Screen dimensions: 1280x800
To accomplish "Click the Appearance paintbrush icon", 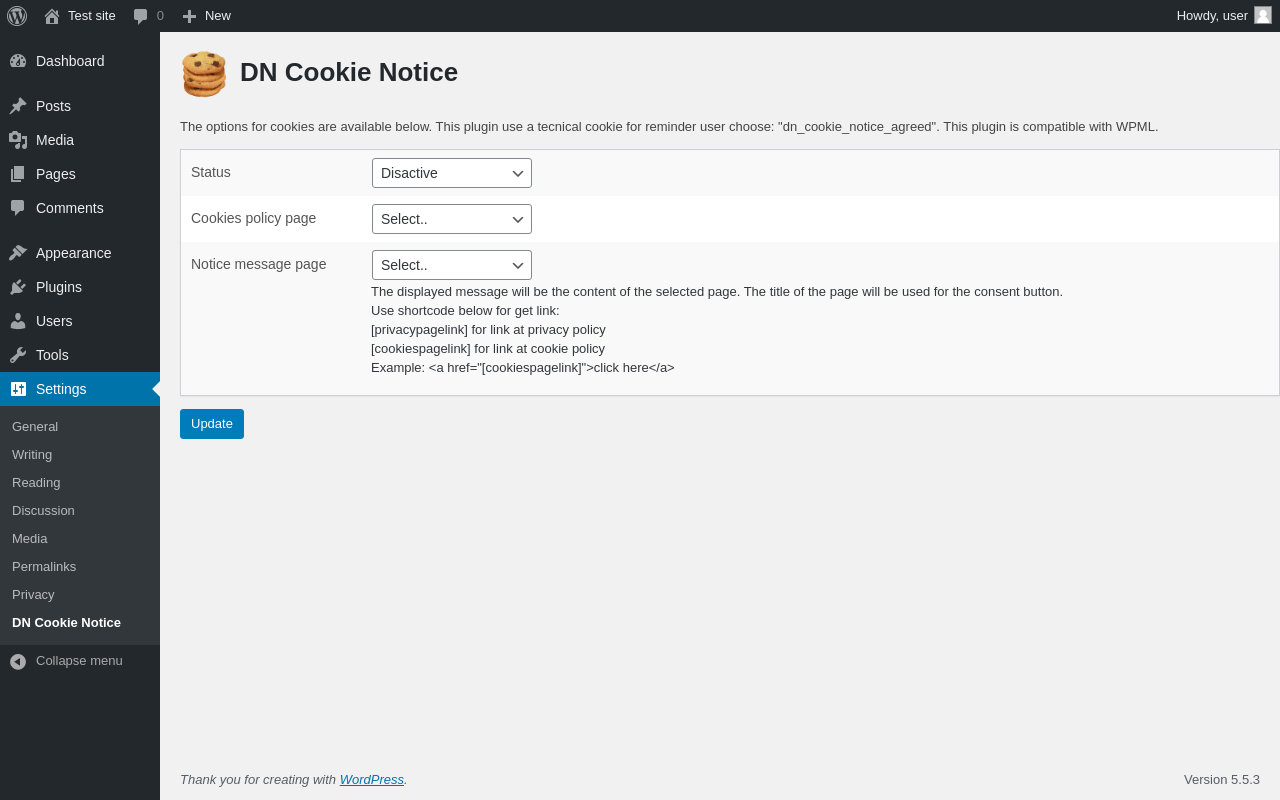I will pyautogui.click(x=18, y=253).
